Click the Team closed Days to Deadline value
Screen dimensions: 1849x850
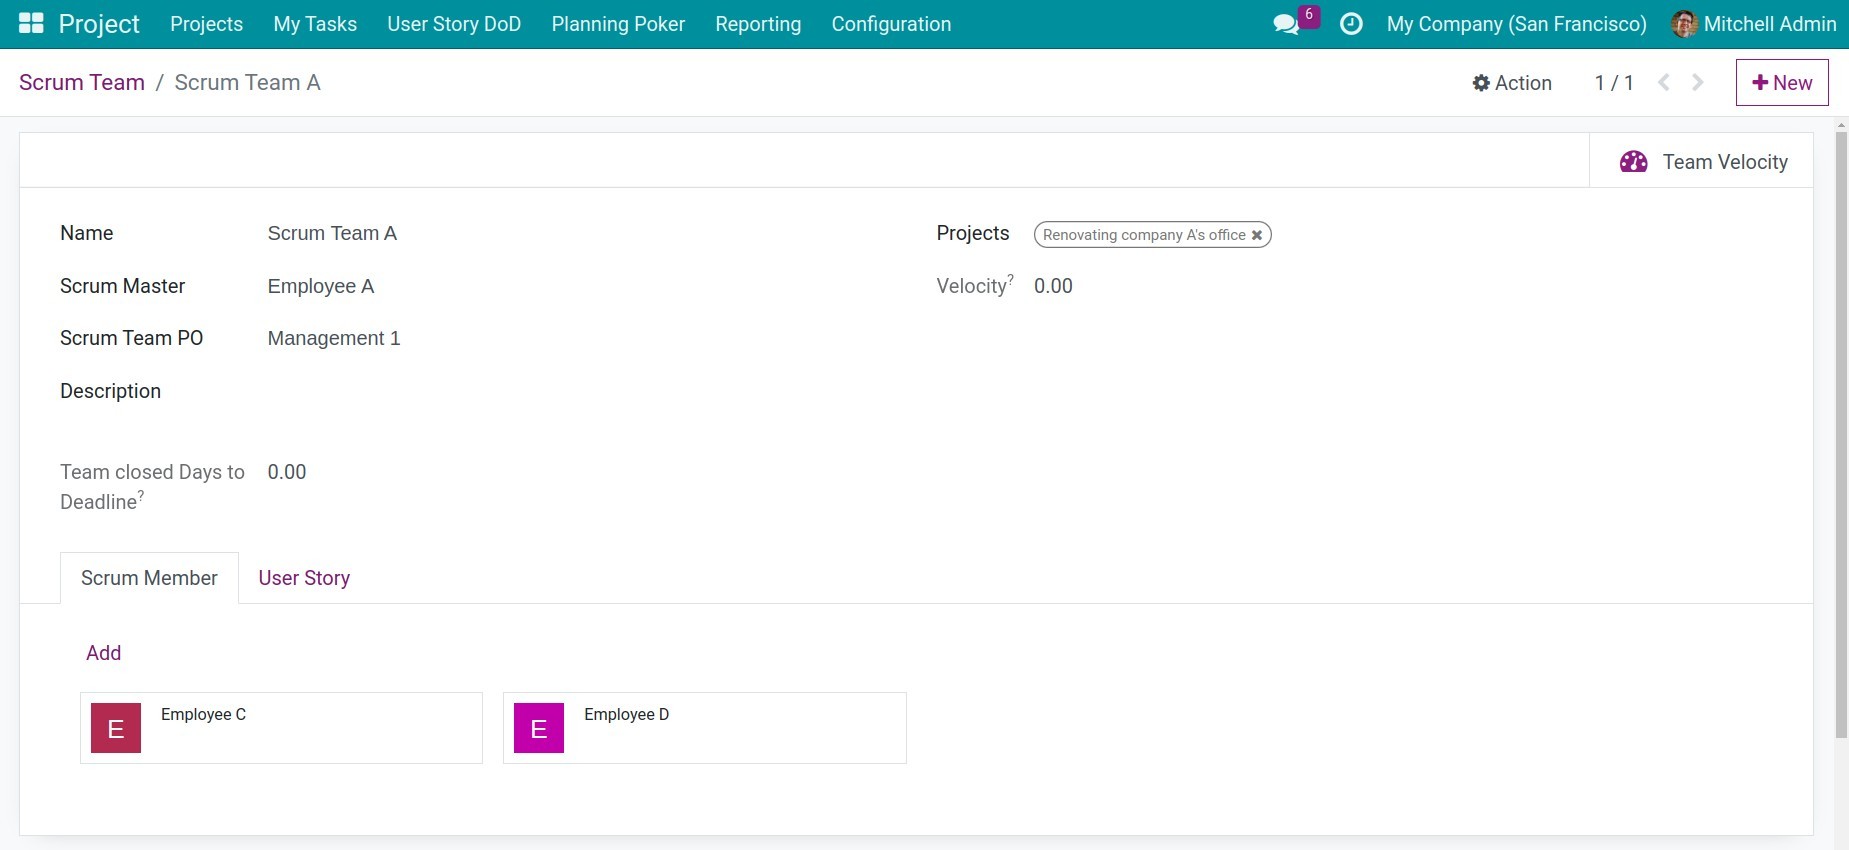click(x=287, y=472)
